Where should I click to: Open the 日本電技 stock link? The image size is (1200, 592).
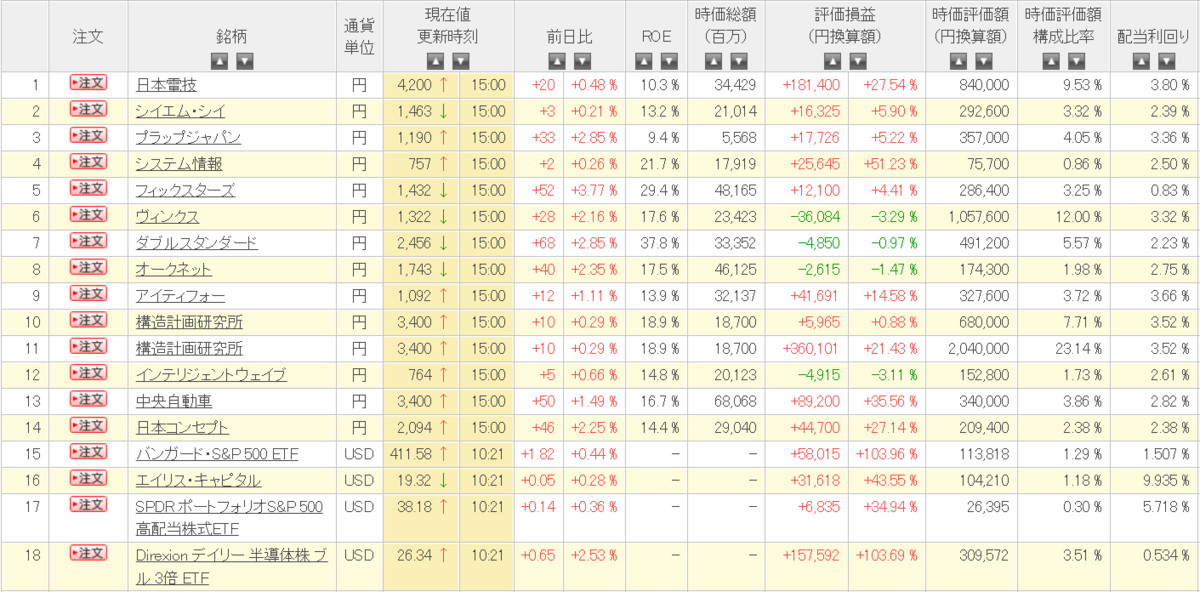[166, 85]
